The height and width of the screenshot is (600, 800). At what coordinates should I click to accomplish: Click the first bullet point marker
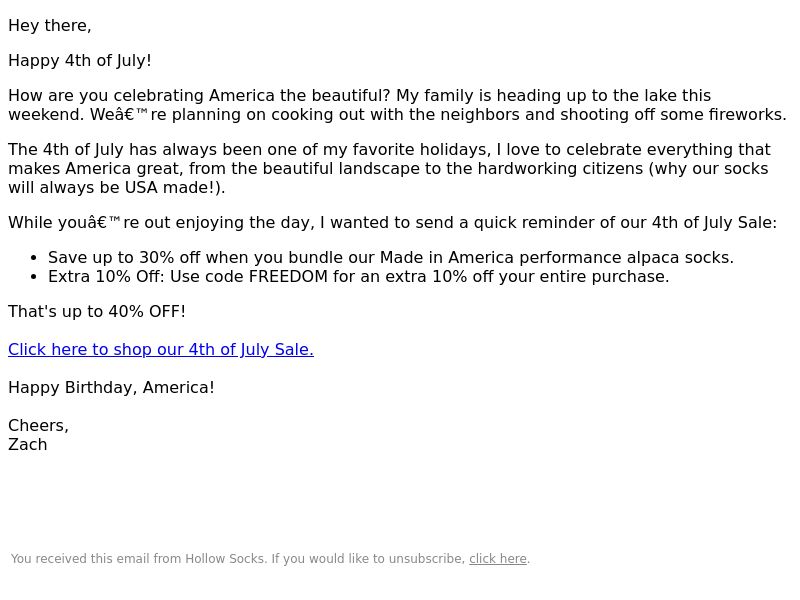click(x=34, y=258)
